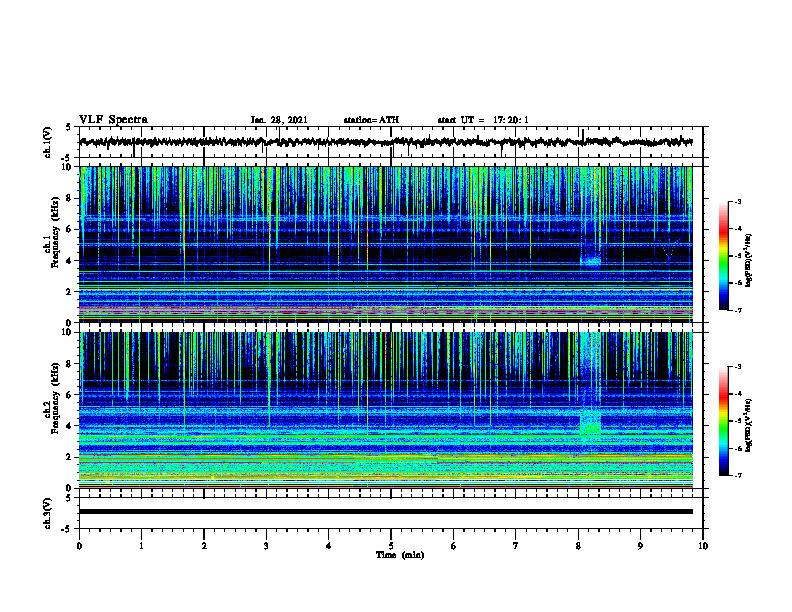The image size is (792, 612).
Task: Click the flat black ch.3 voltage trace
Action: 385,512
